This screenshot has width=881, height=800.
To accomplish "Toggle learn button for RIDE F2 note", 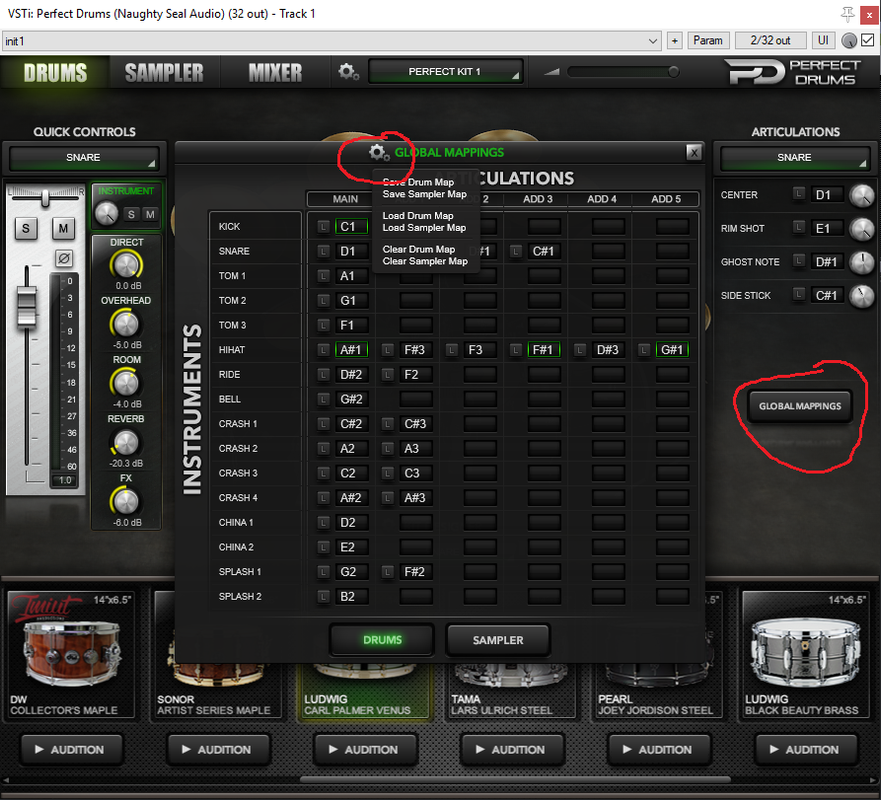I will point(388,375).
